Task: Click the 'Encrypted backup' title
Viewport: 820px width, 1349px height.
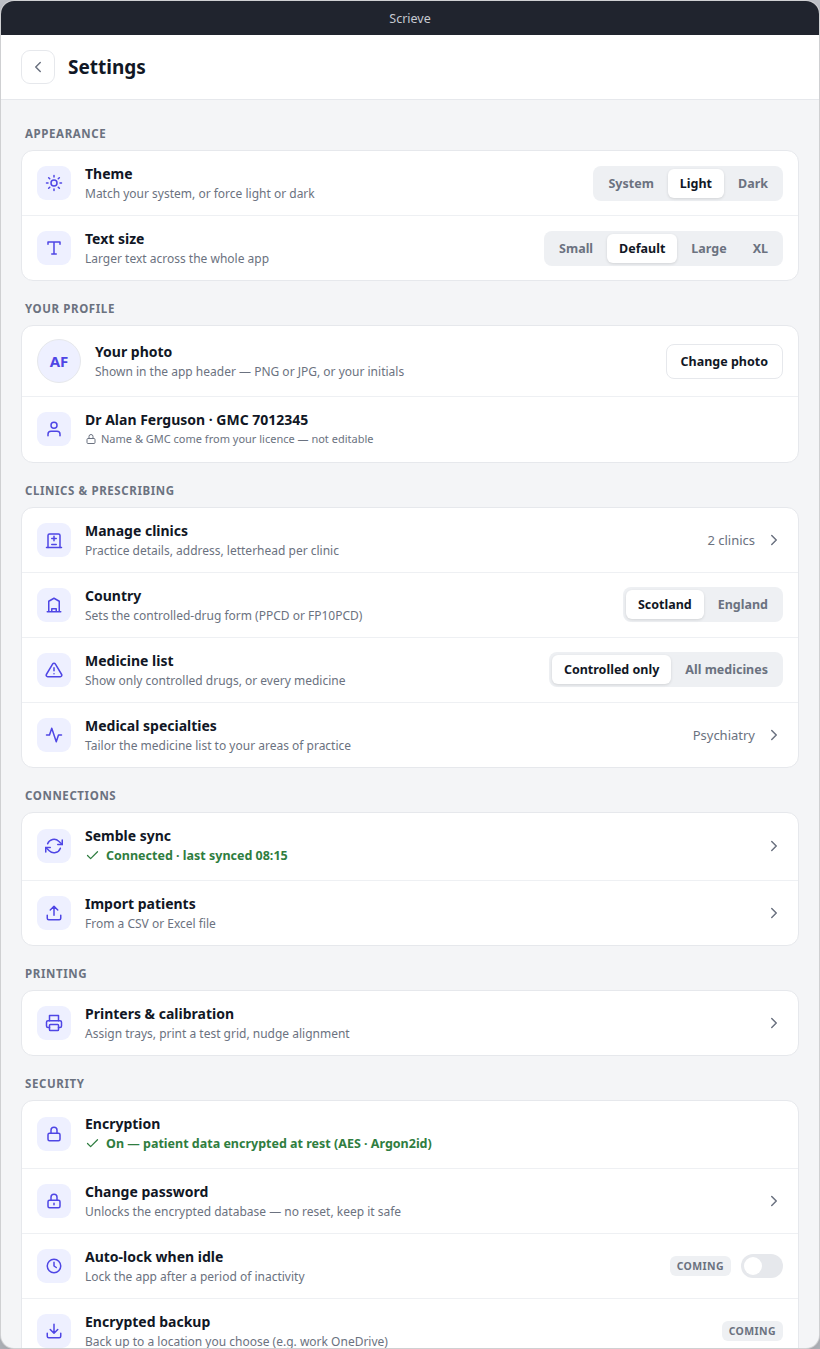Action: pyautogui.click(x=147, y=1322)
